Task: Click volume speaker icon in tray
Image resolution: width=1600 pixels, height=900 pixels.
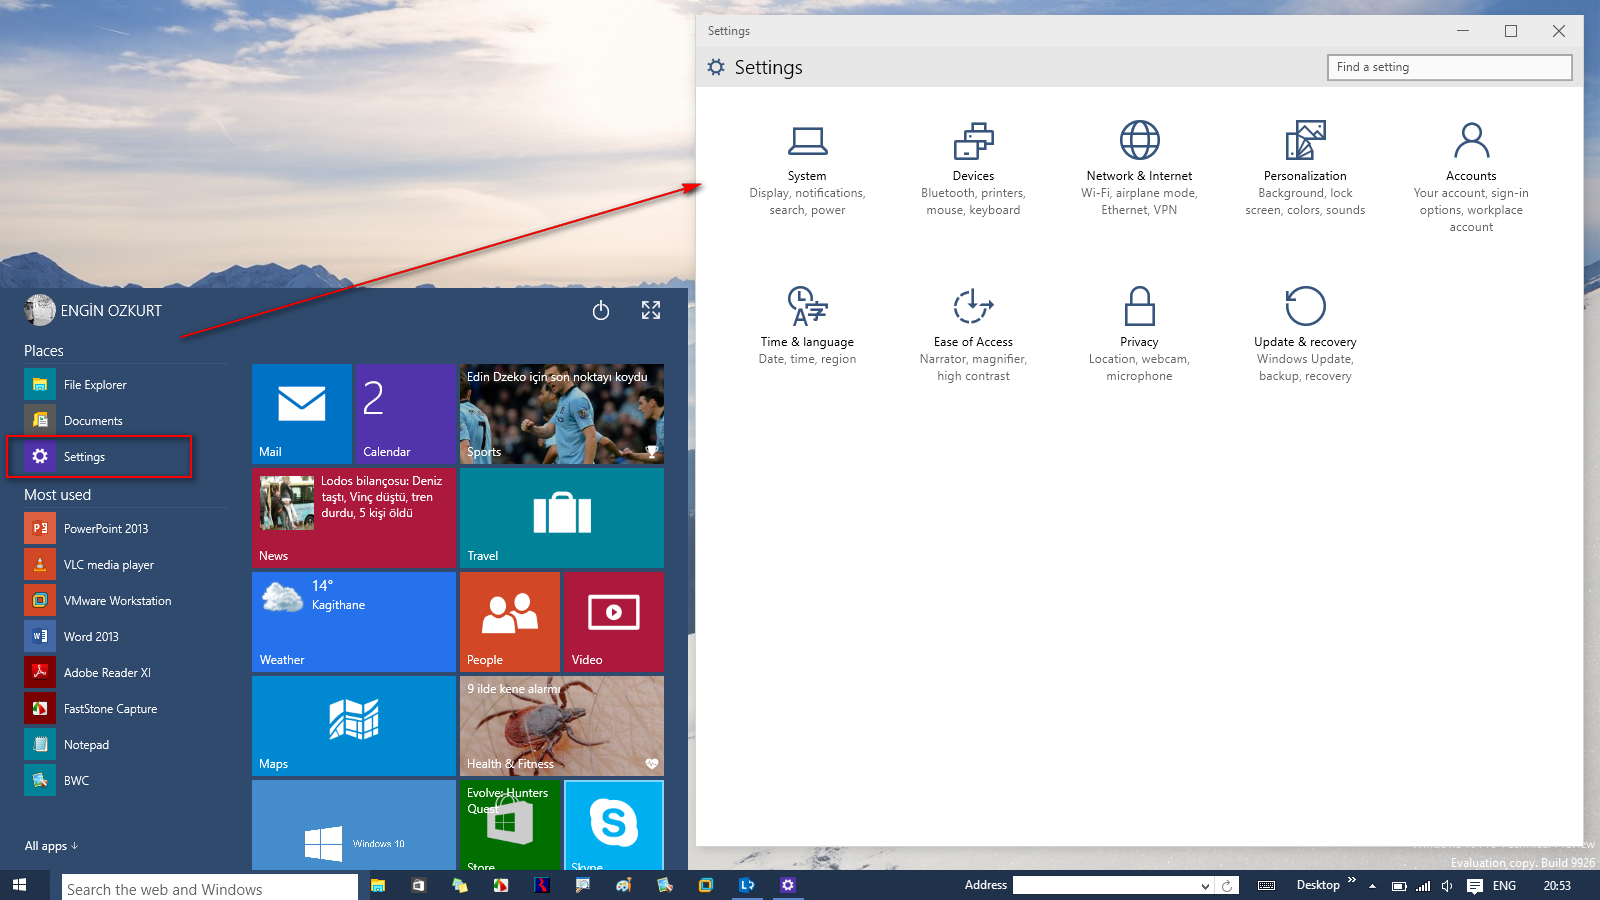Action: 1447,886
